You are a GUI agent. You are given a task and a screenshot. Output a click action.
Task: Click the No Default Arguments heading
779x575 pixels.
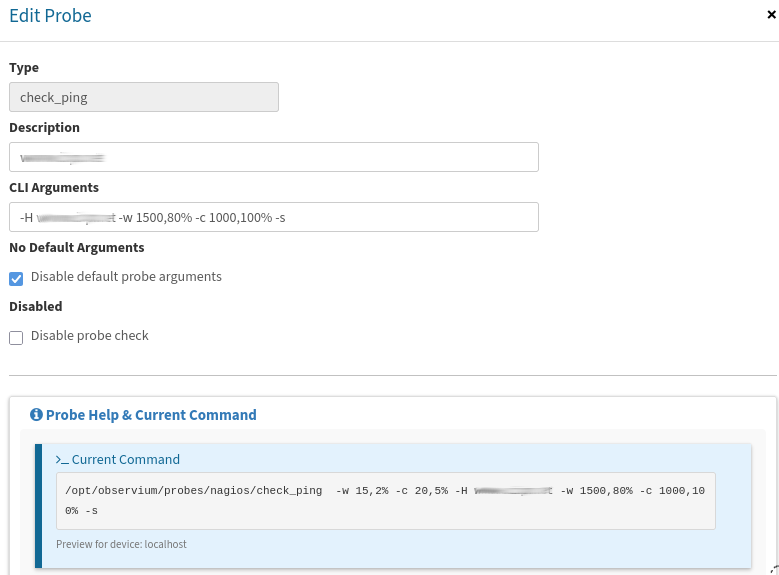(76, 247)
